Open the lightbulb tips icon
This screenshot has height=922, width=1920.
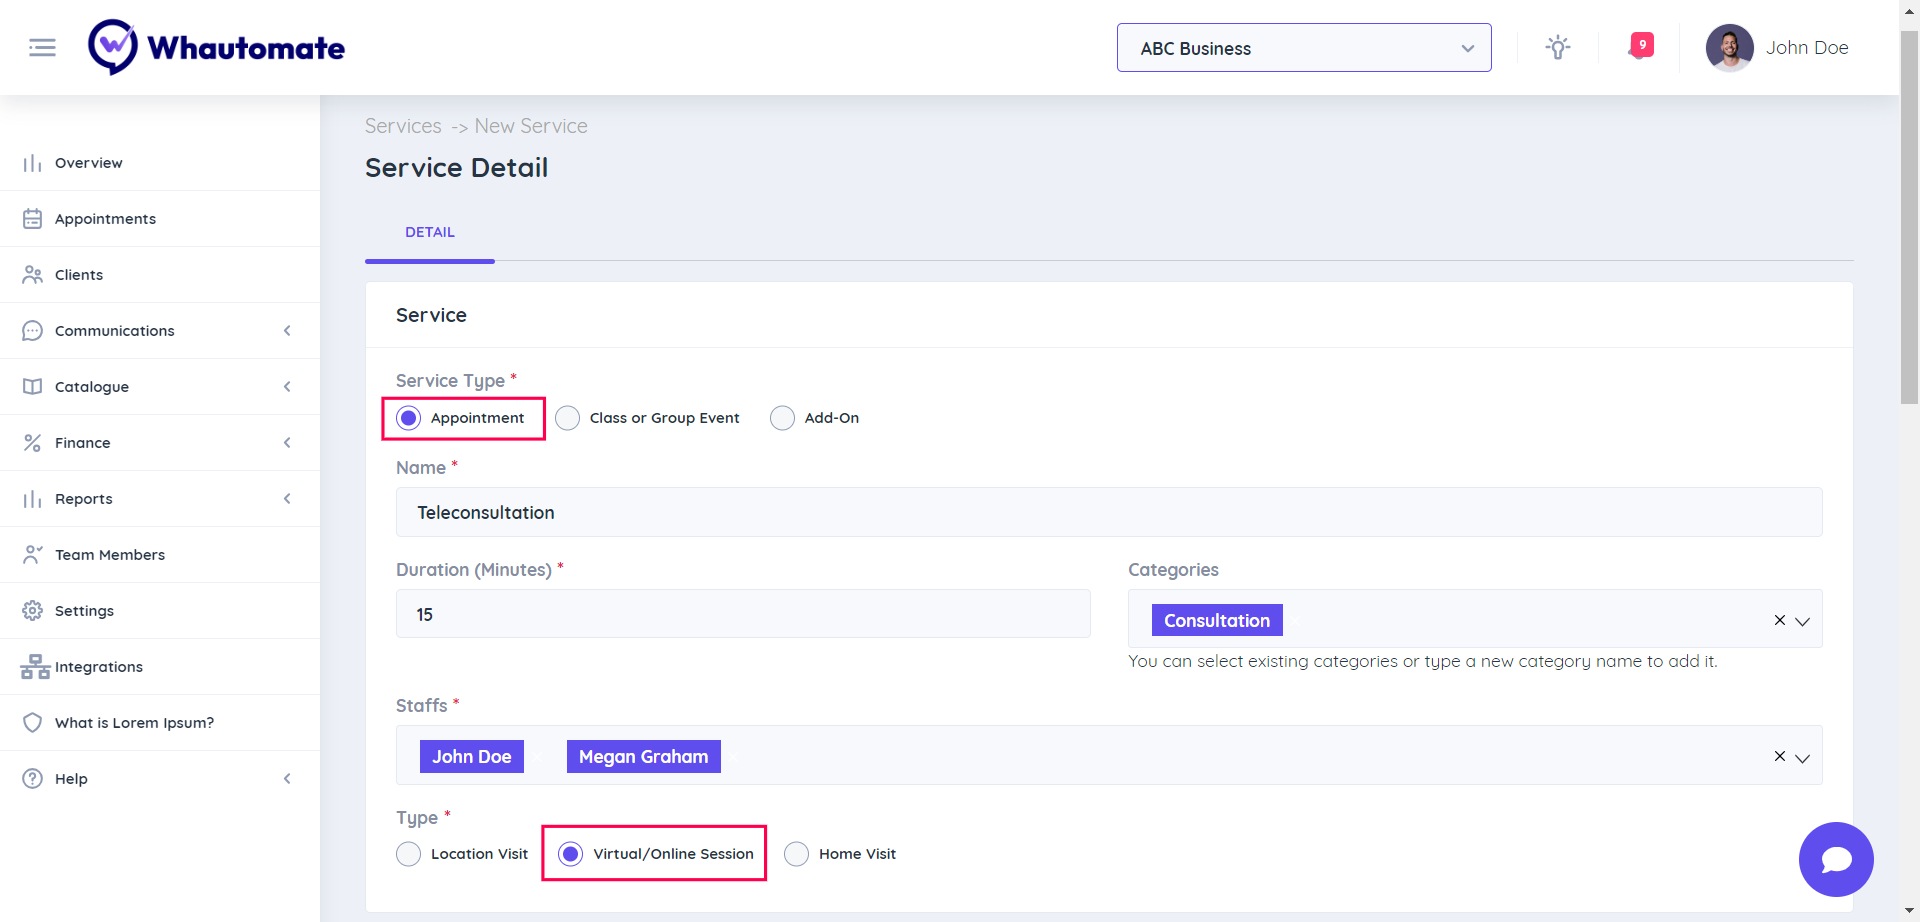tap(1557, 47)
